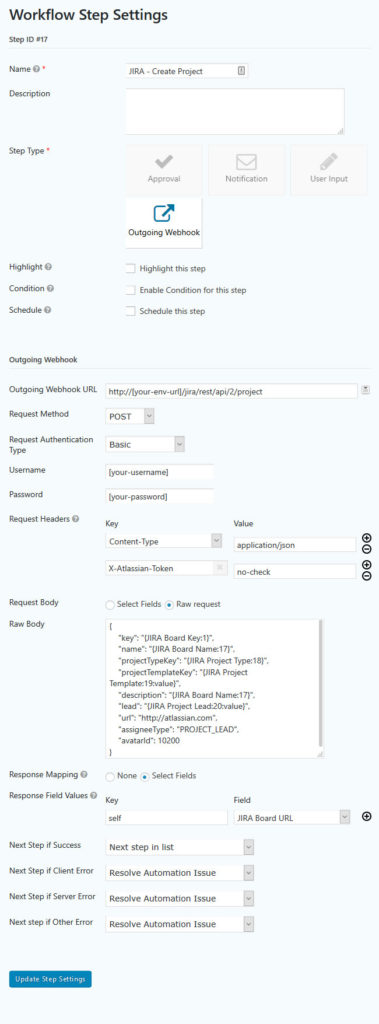Select the Notification envelope step type
Screen dimensions: 379x1024
(246, 170)
